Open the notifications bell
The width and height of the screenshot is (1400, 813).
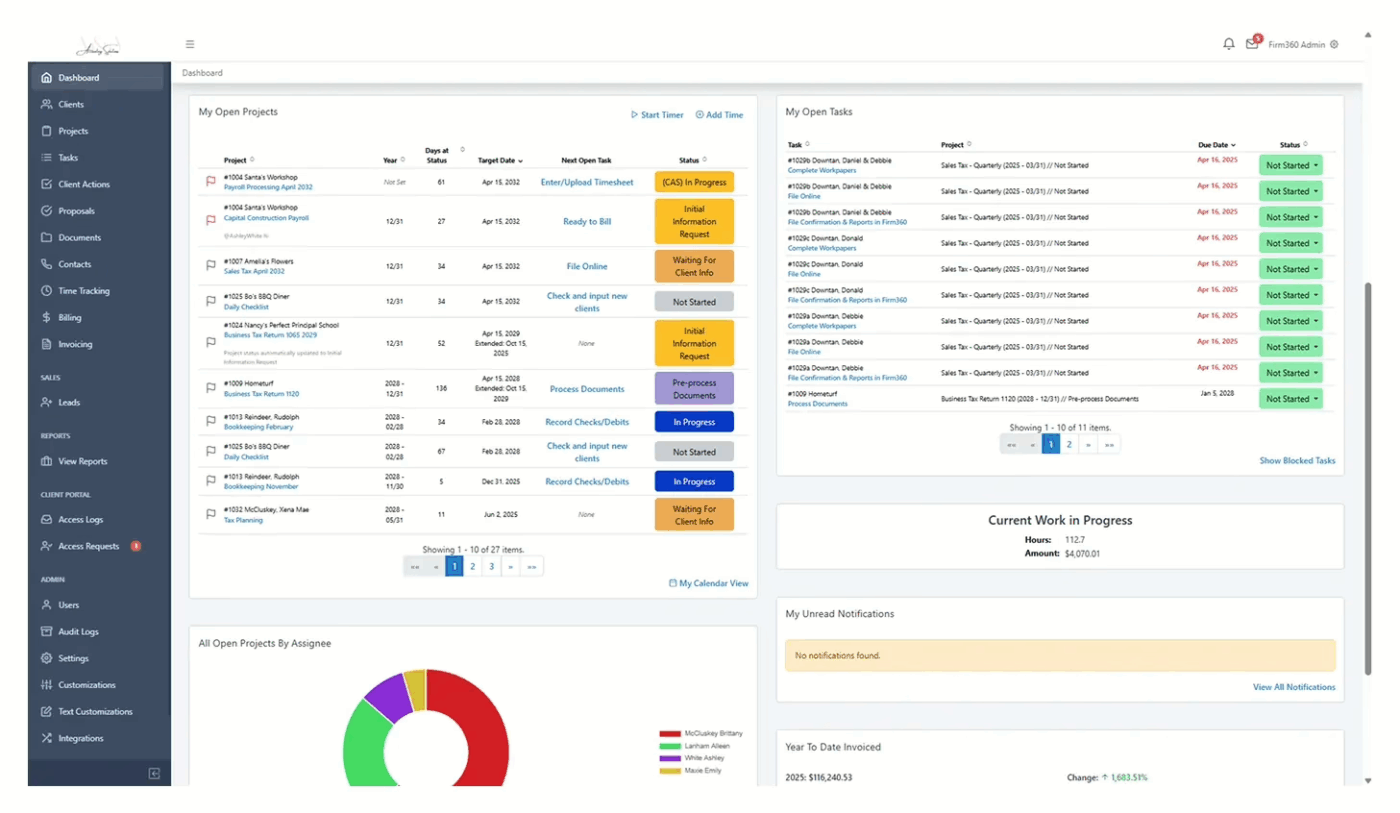(x=1228, y=44)
